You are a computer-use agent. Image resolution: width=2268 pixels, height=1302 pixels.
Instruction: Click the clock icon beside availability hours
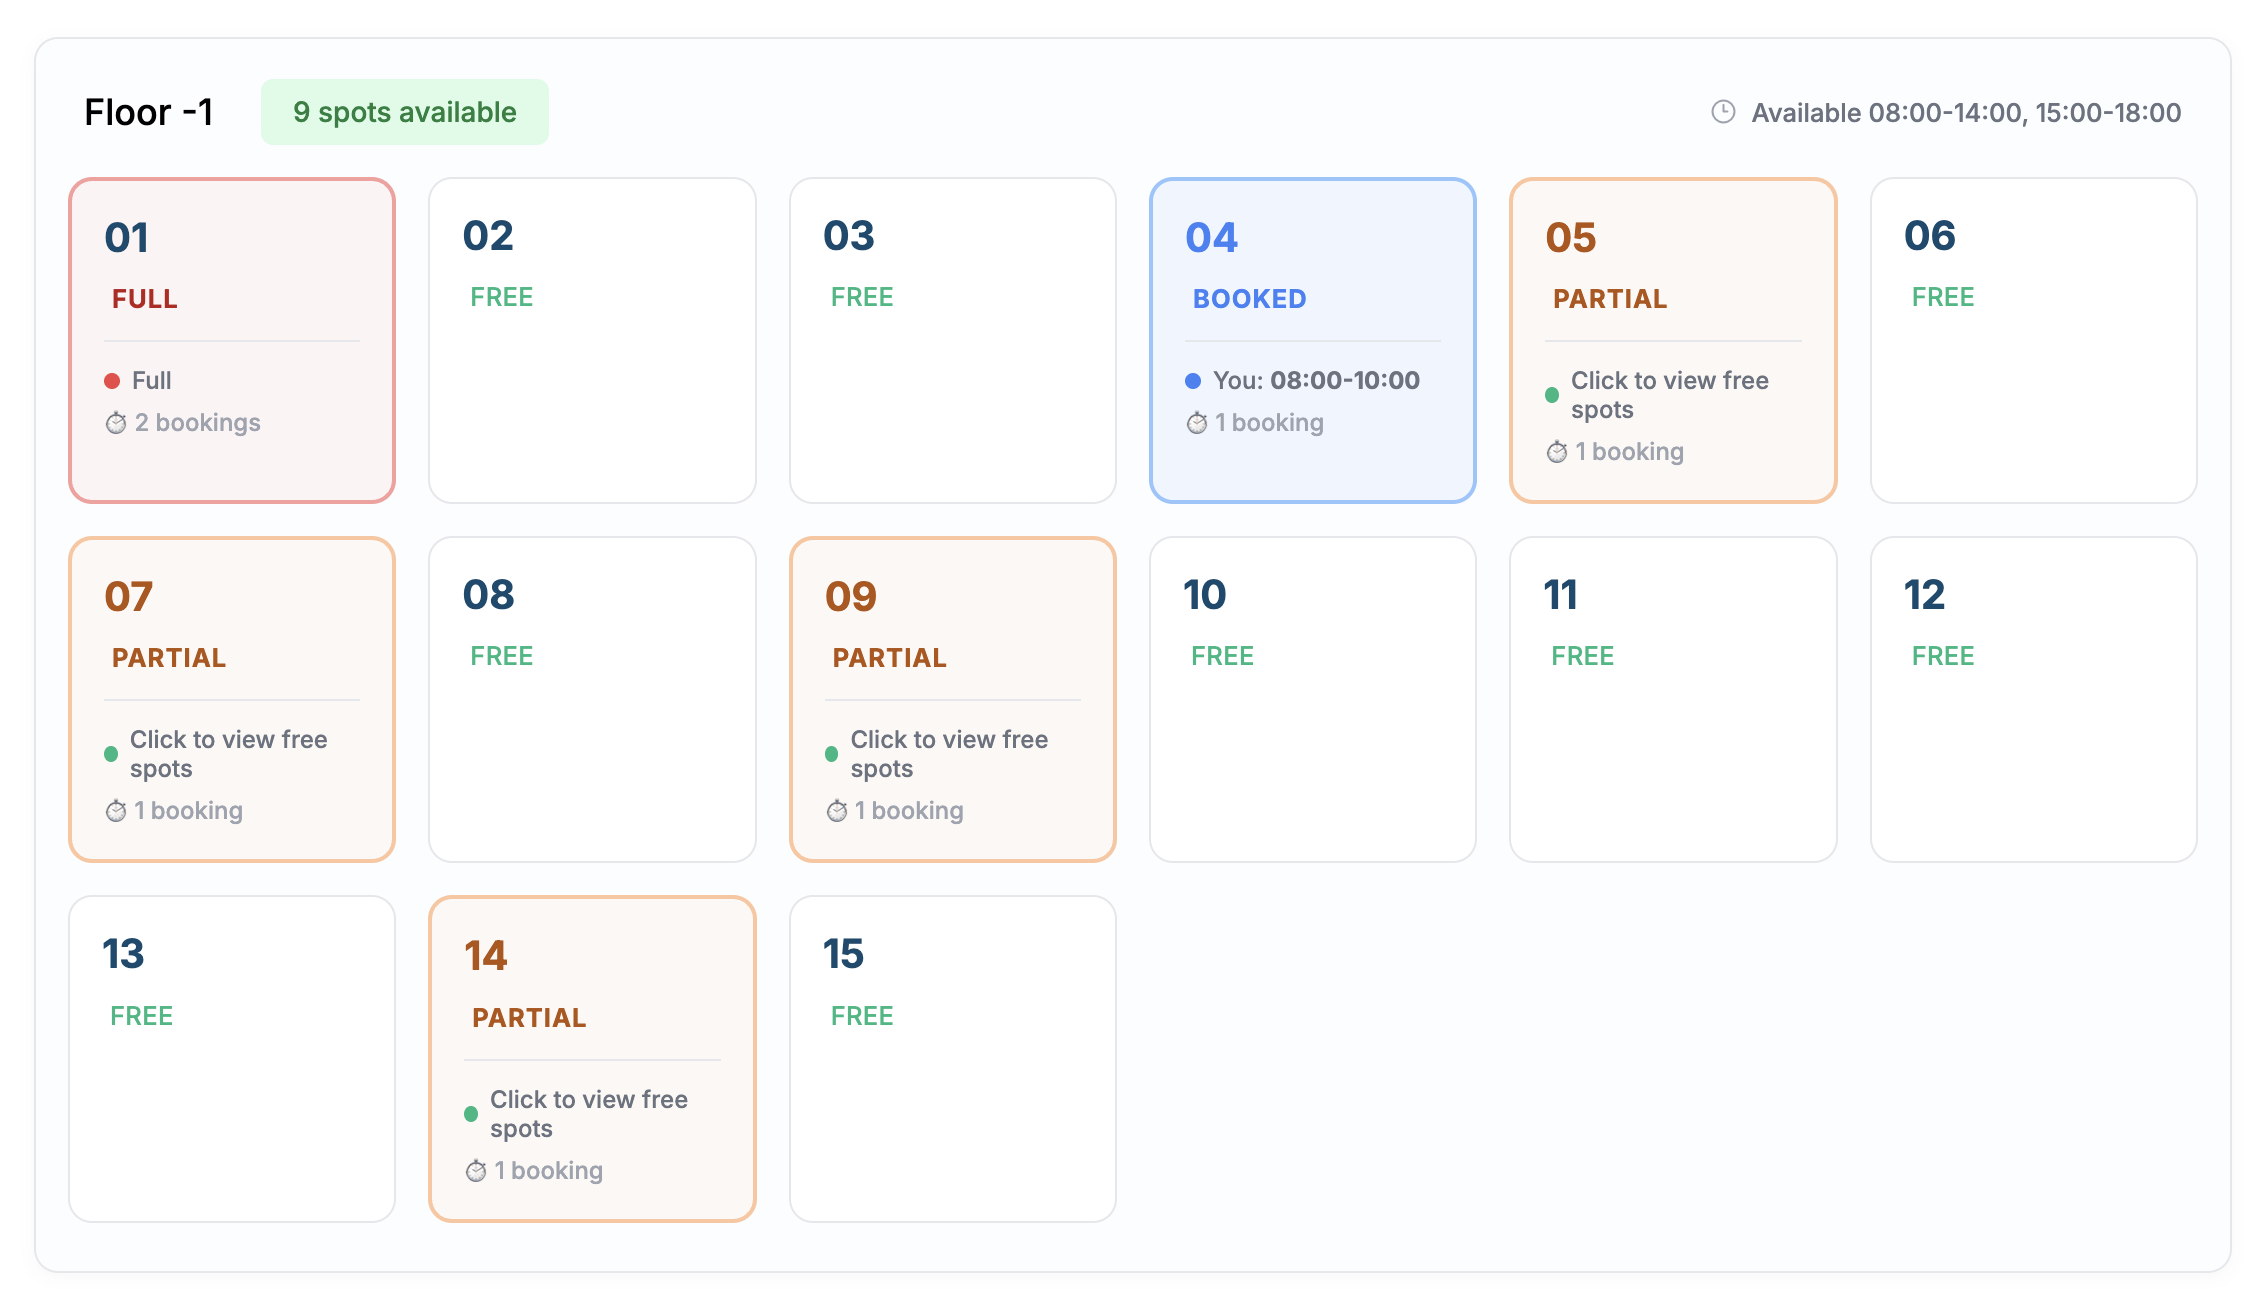click(1723, 112)
